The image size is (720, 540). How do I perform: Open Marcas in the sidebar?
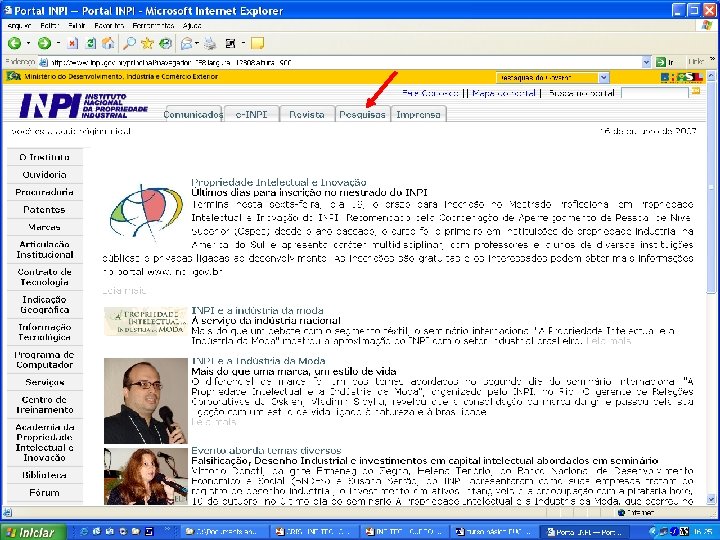tap(45, 227)
